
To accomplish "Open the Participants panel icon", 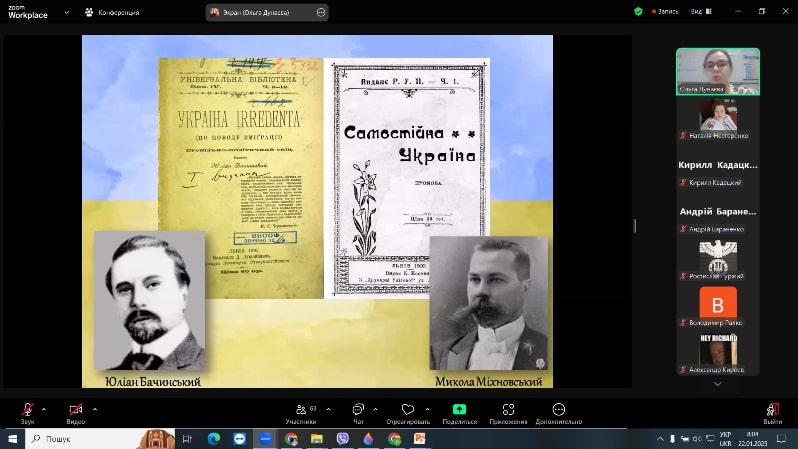I will point(301,409).
